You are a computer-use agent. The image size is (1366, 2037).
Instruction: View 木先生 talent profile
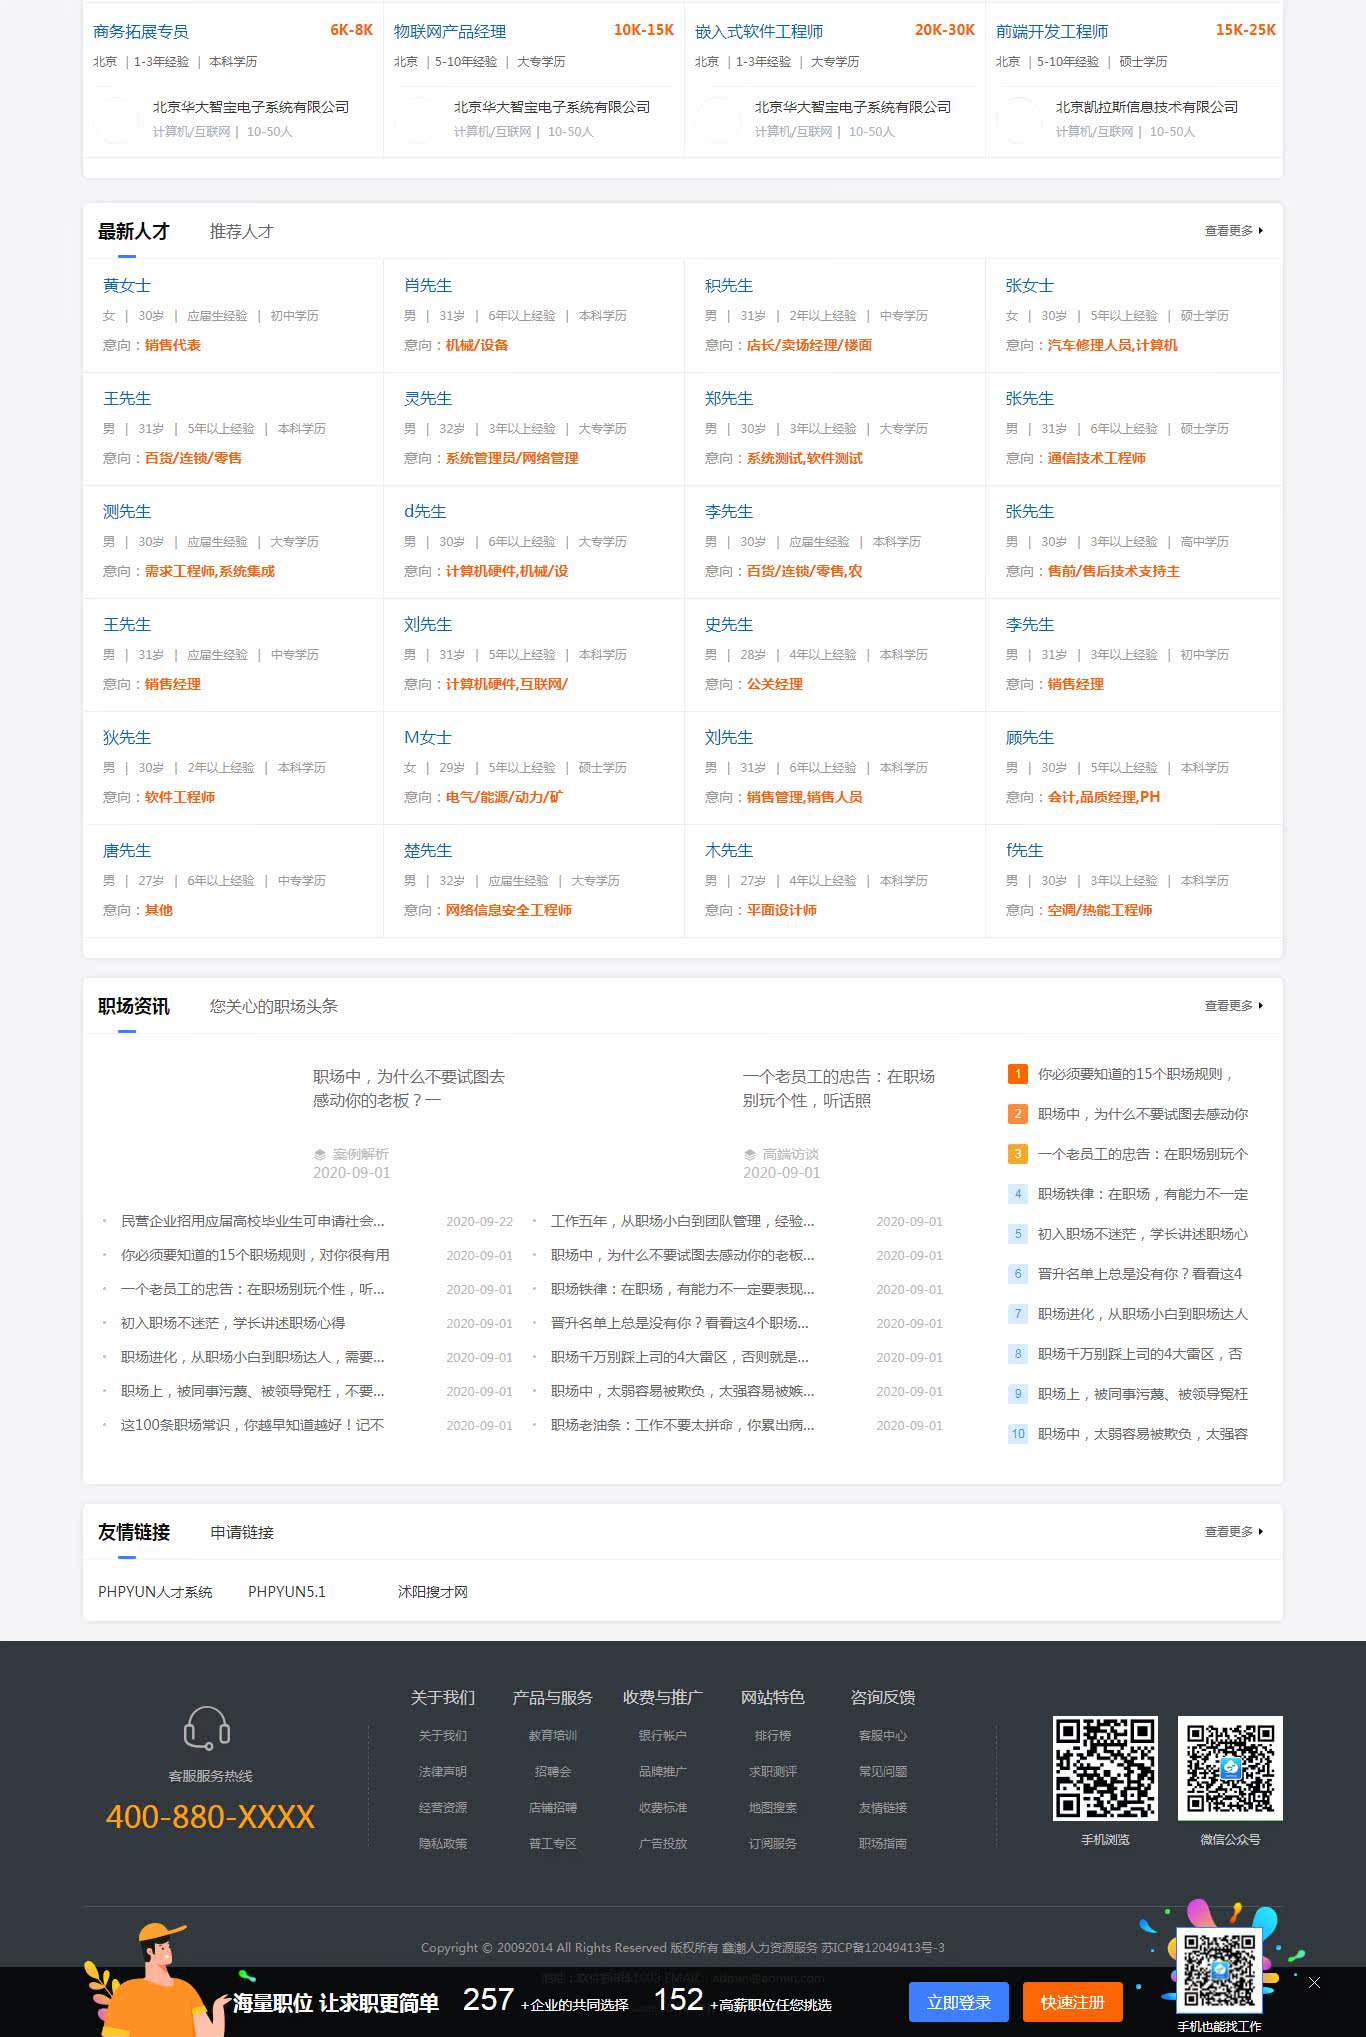[729, 851]
